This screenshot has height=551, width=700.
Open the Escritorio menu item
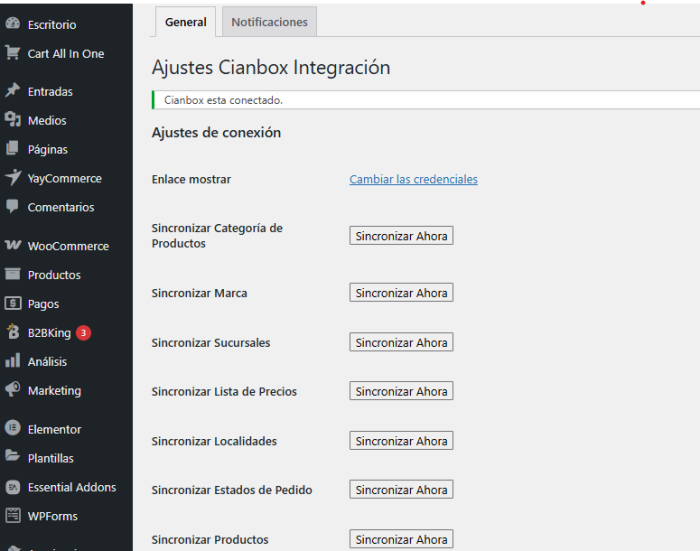coord(52,25)
